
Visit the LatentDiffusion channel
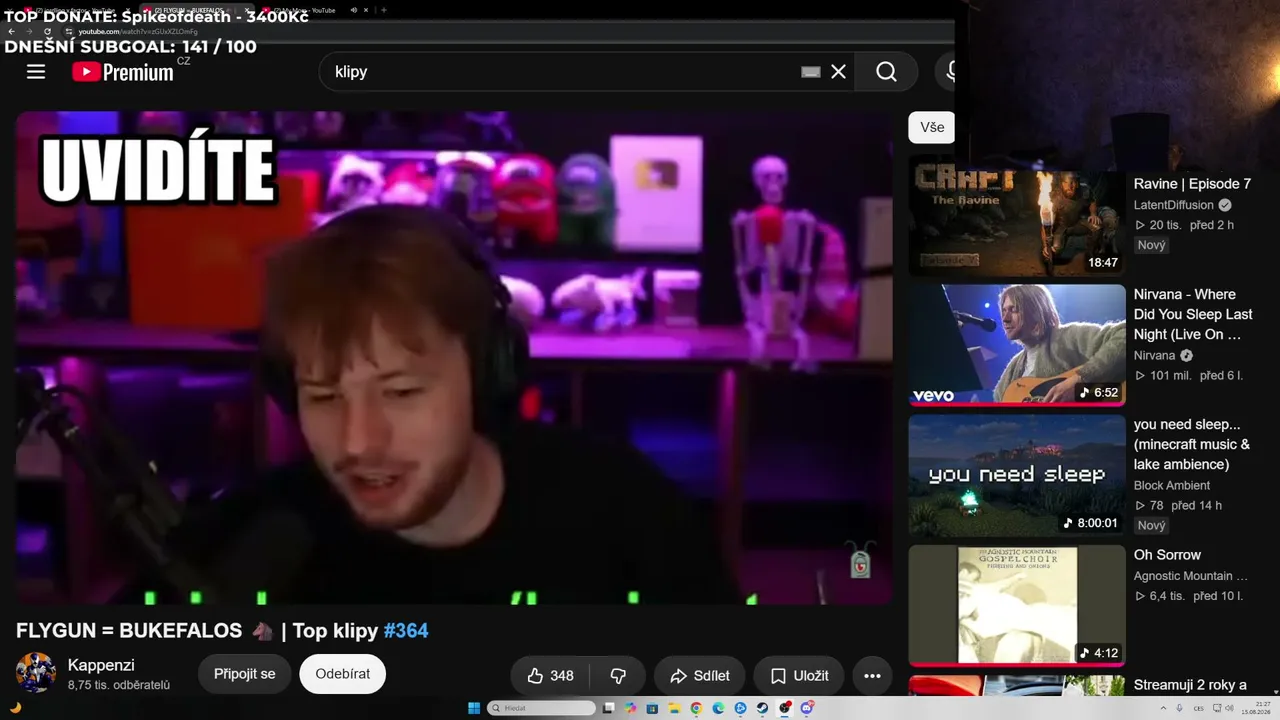tap(1174, 205)
